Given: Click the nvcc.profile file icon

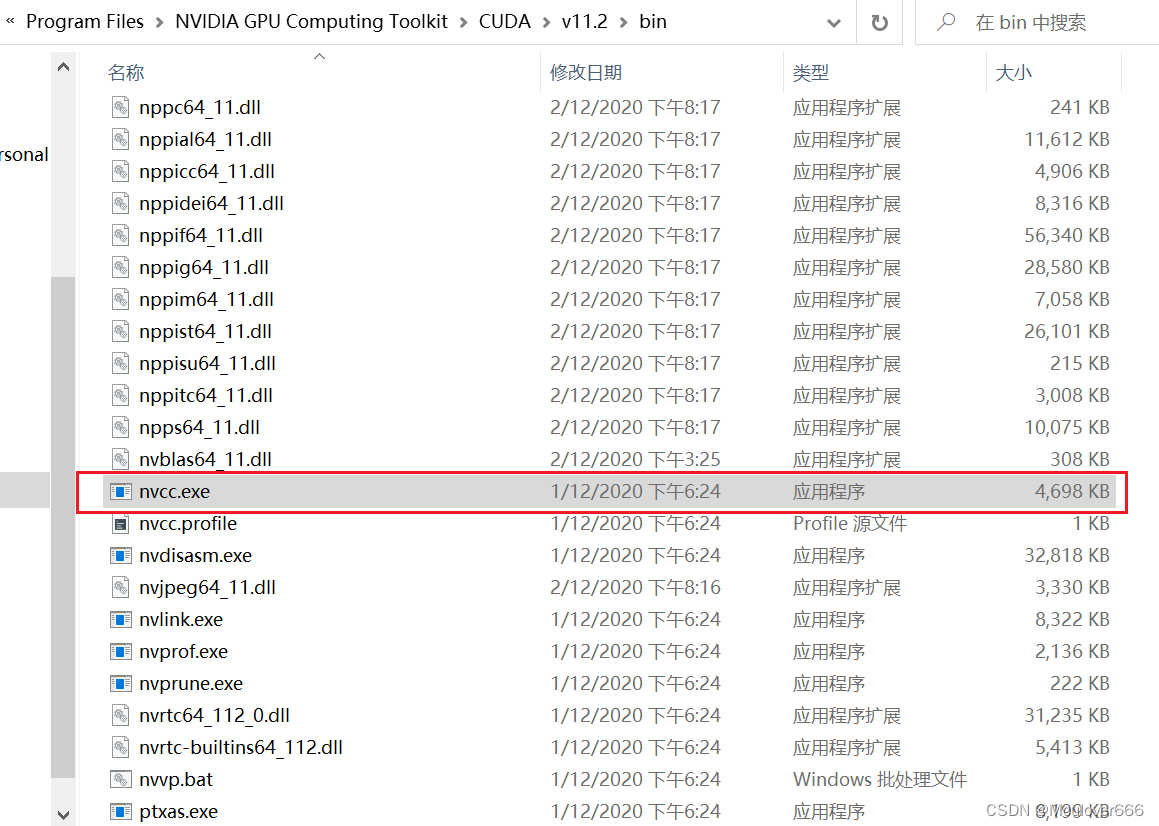Looking at the screenshot, I should (120, 524).
